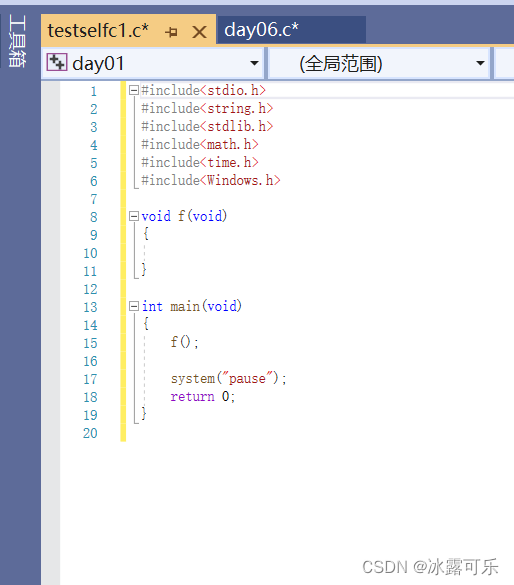Collapse the int main(void) function
The image size is (514, 585).
(134, 306)
